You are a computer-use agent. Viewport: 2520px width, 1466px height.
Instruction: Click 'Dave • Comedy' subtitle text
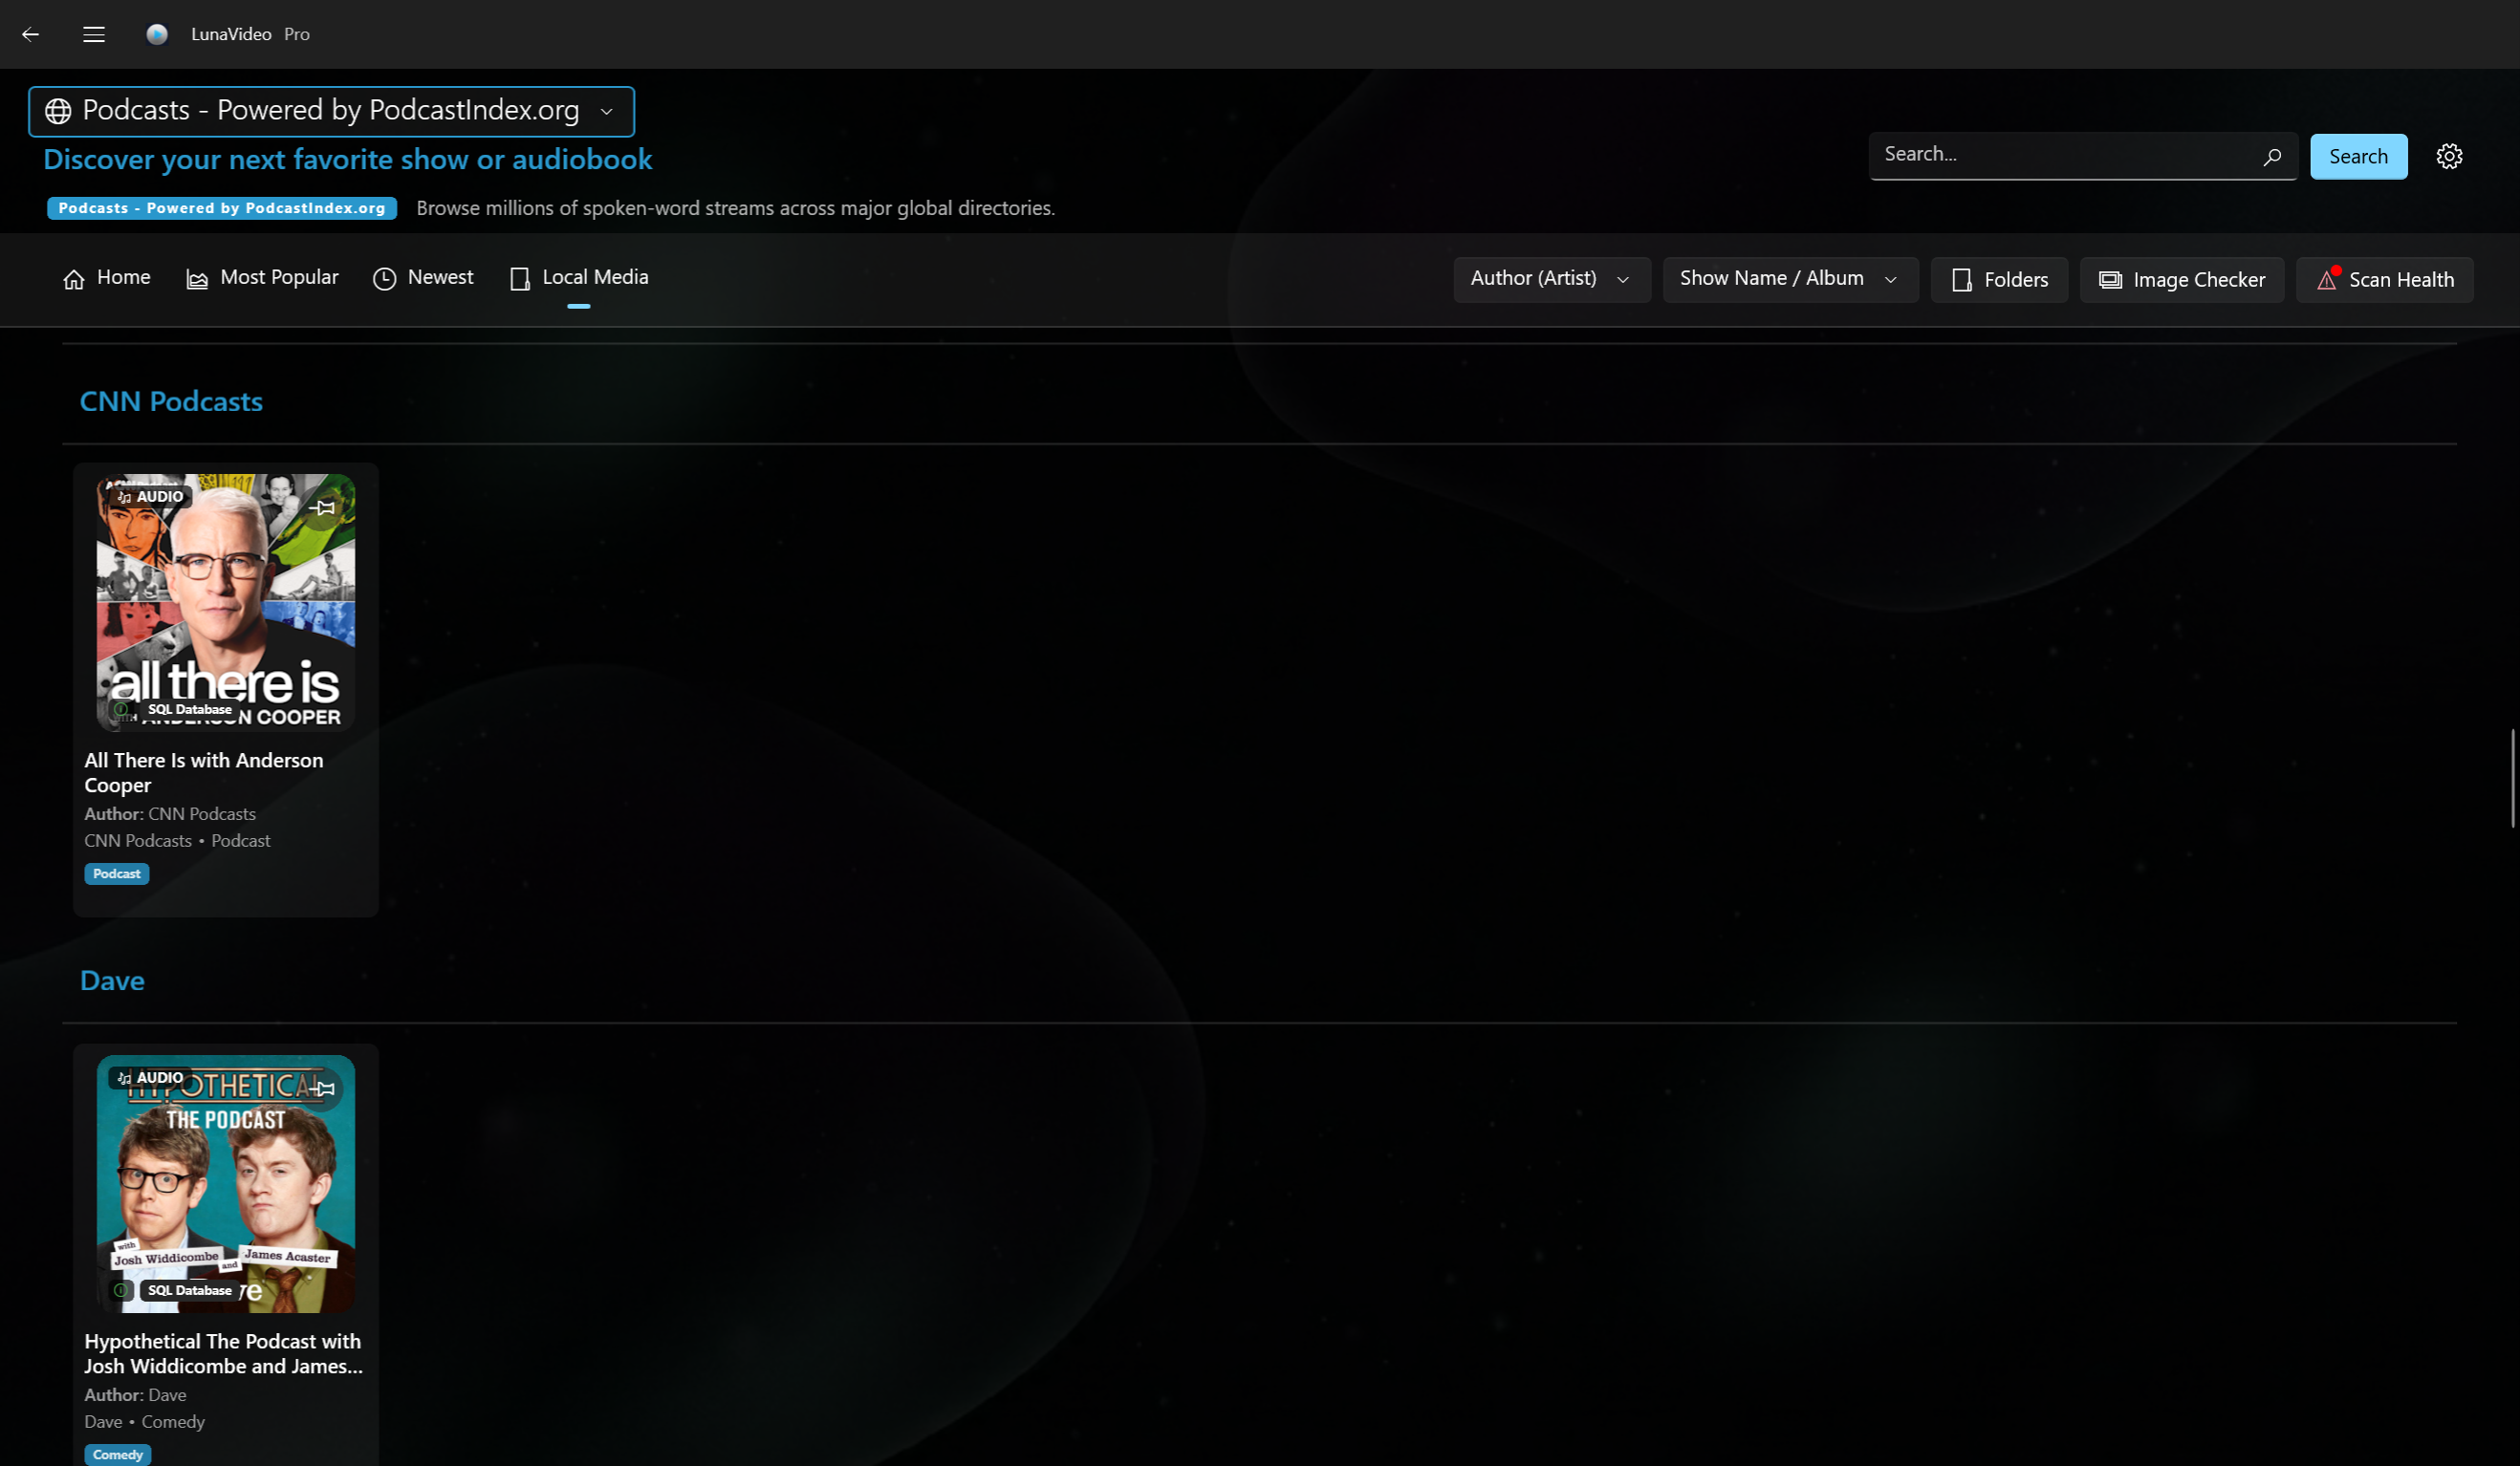click(x=144, y=1422)
